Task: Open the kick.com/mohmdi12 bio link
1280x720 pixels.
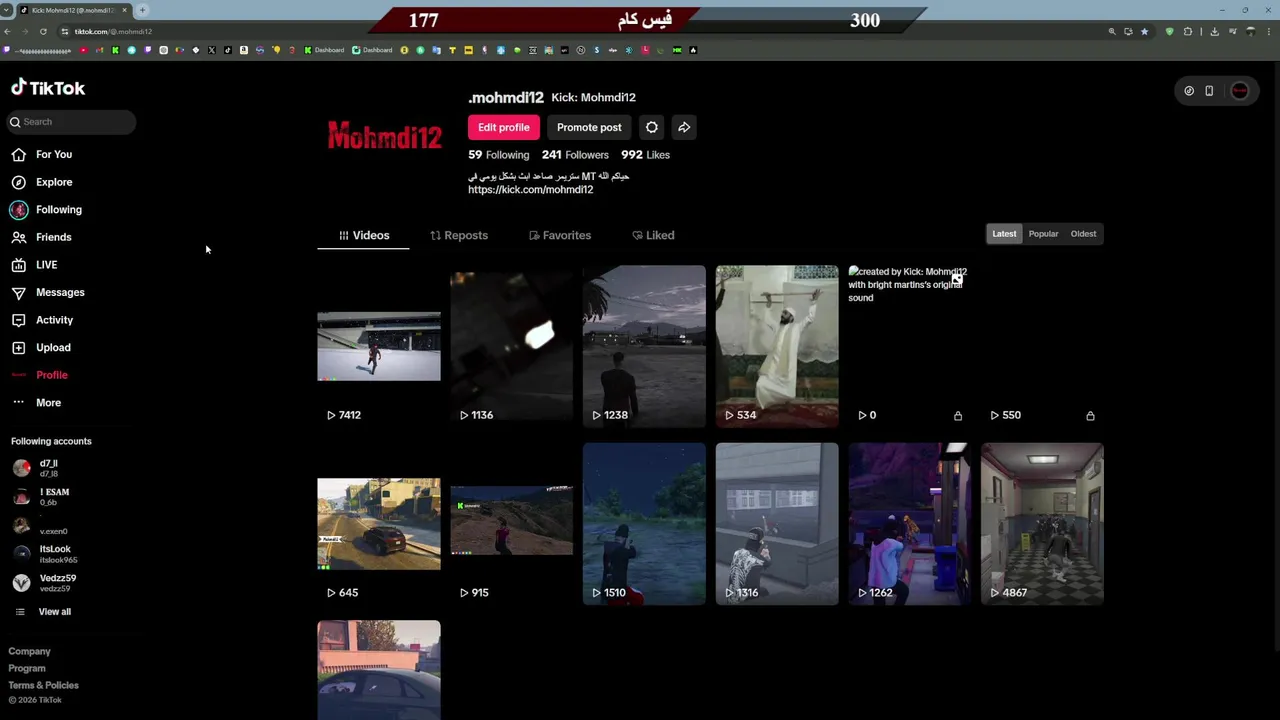Action: pyautogui.click(x=530, y=190)
